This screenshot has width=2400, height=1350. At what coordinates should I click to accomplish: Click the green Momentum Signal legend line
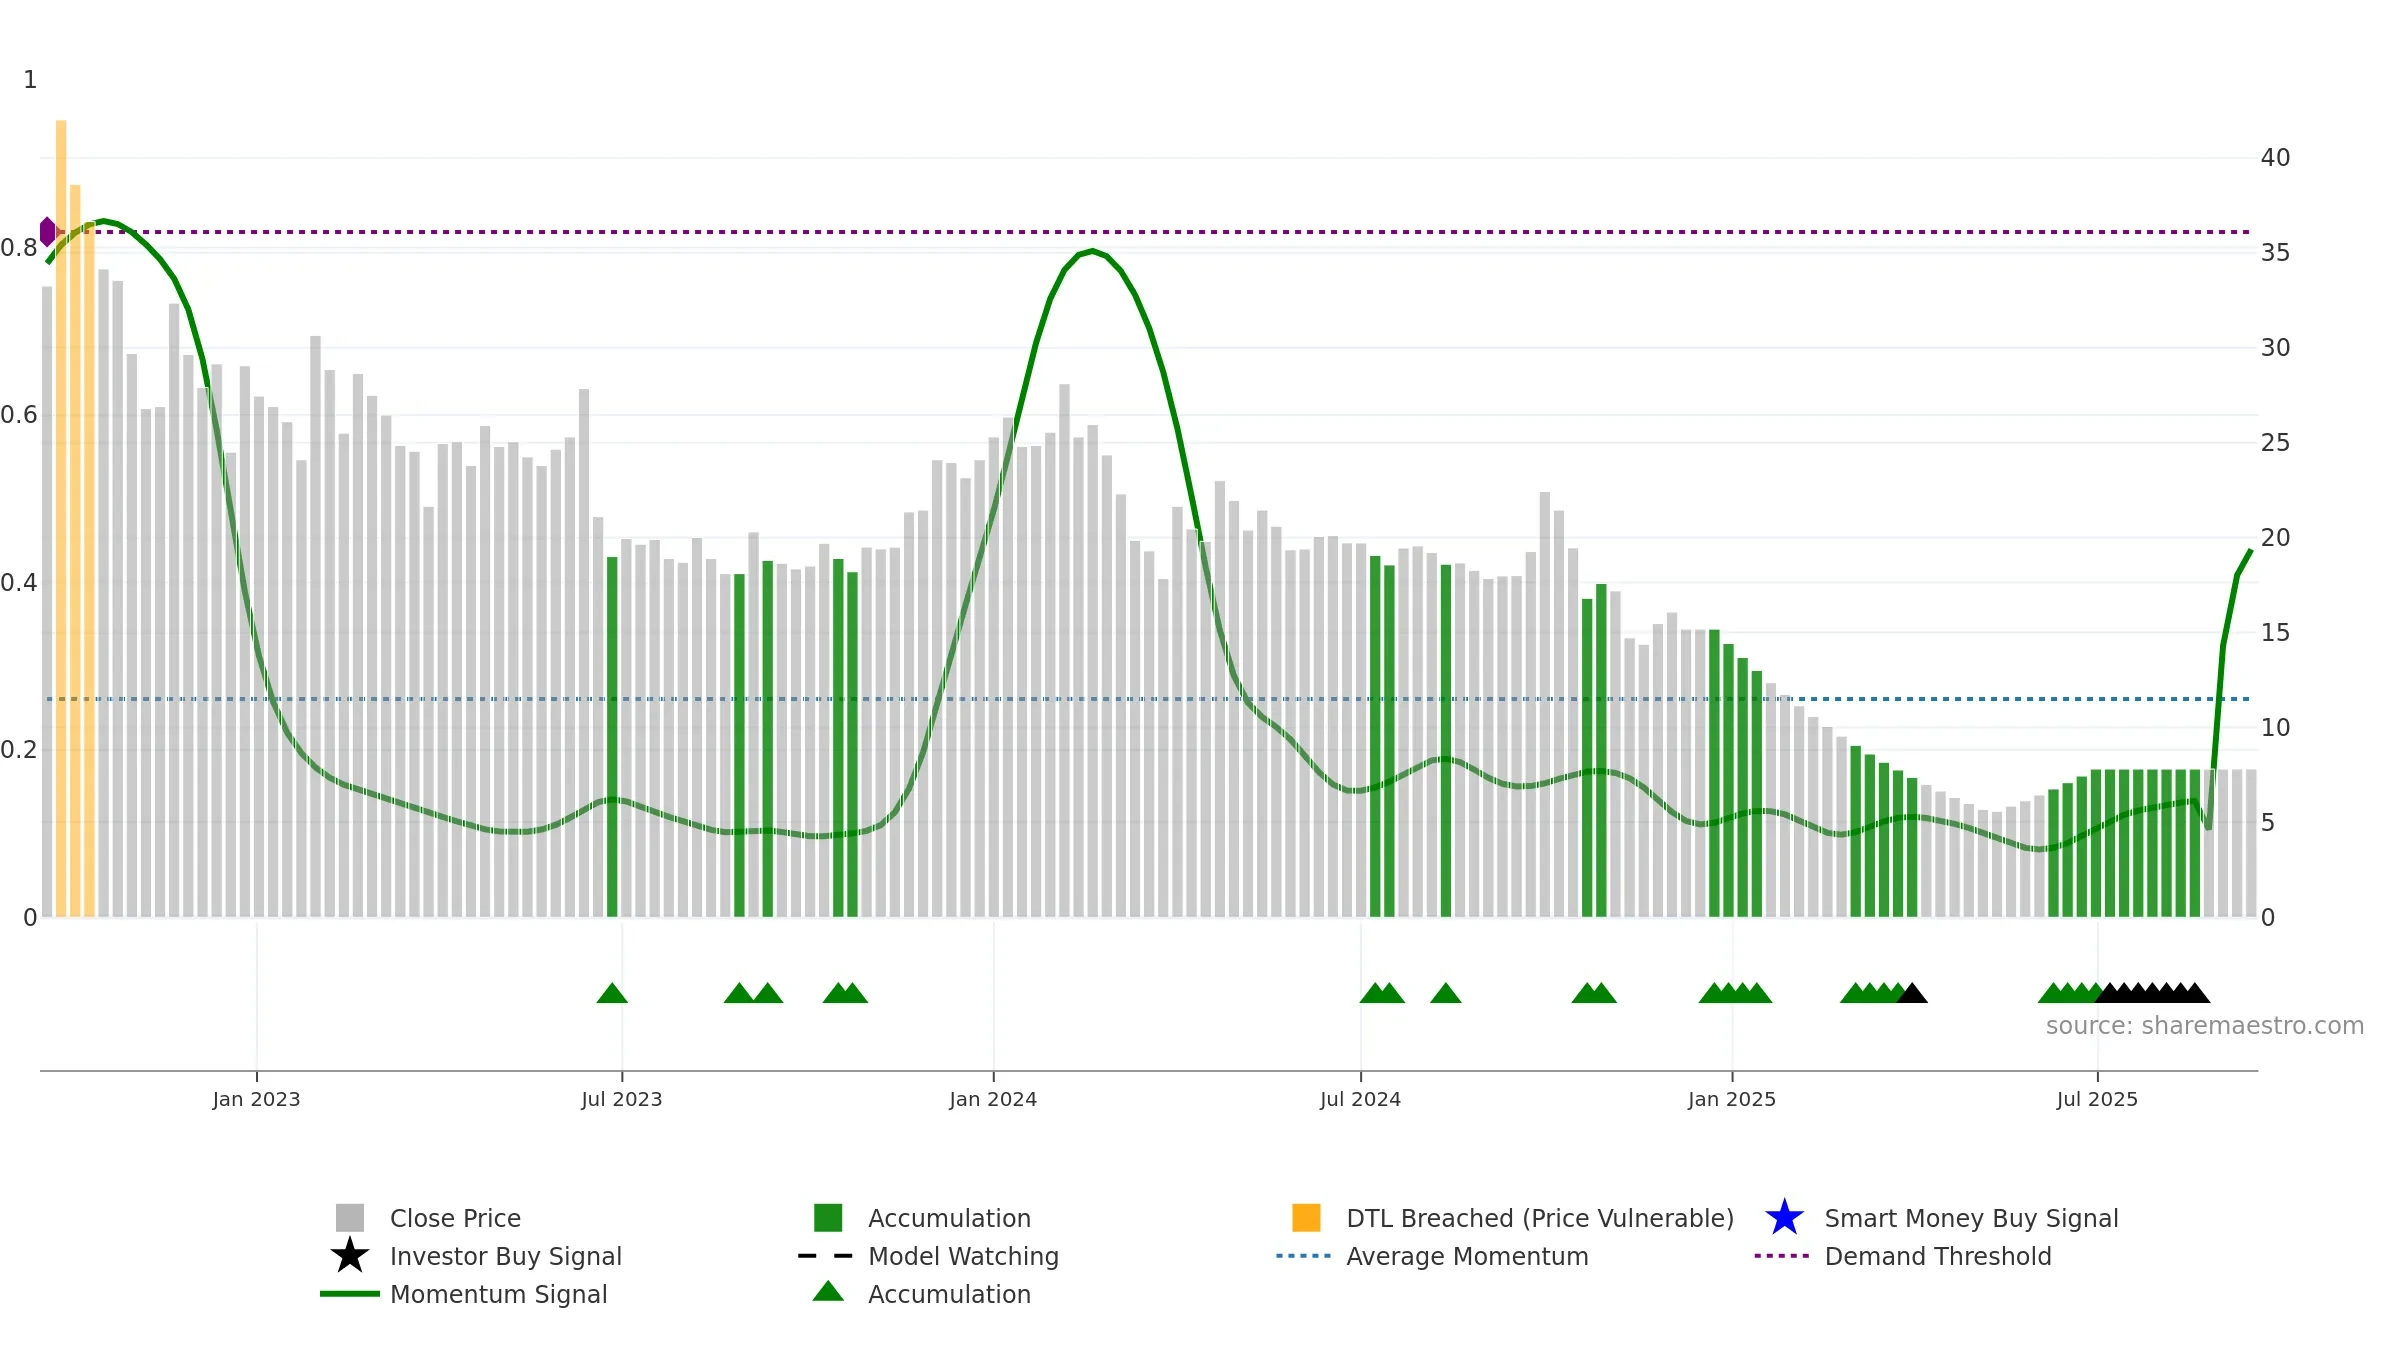[x=350, y=1294]
